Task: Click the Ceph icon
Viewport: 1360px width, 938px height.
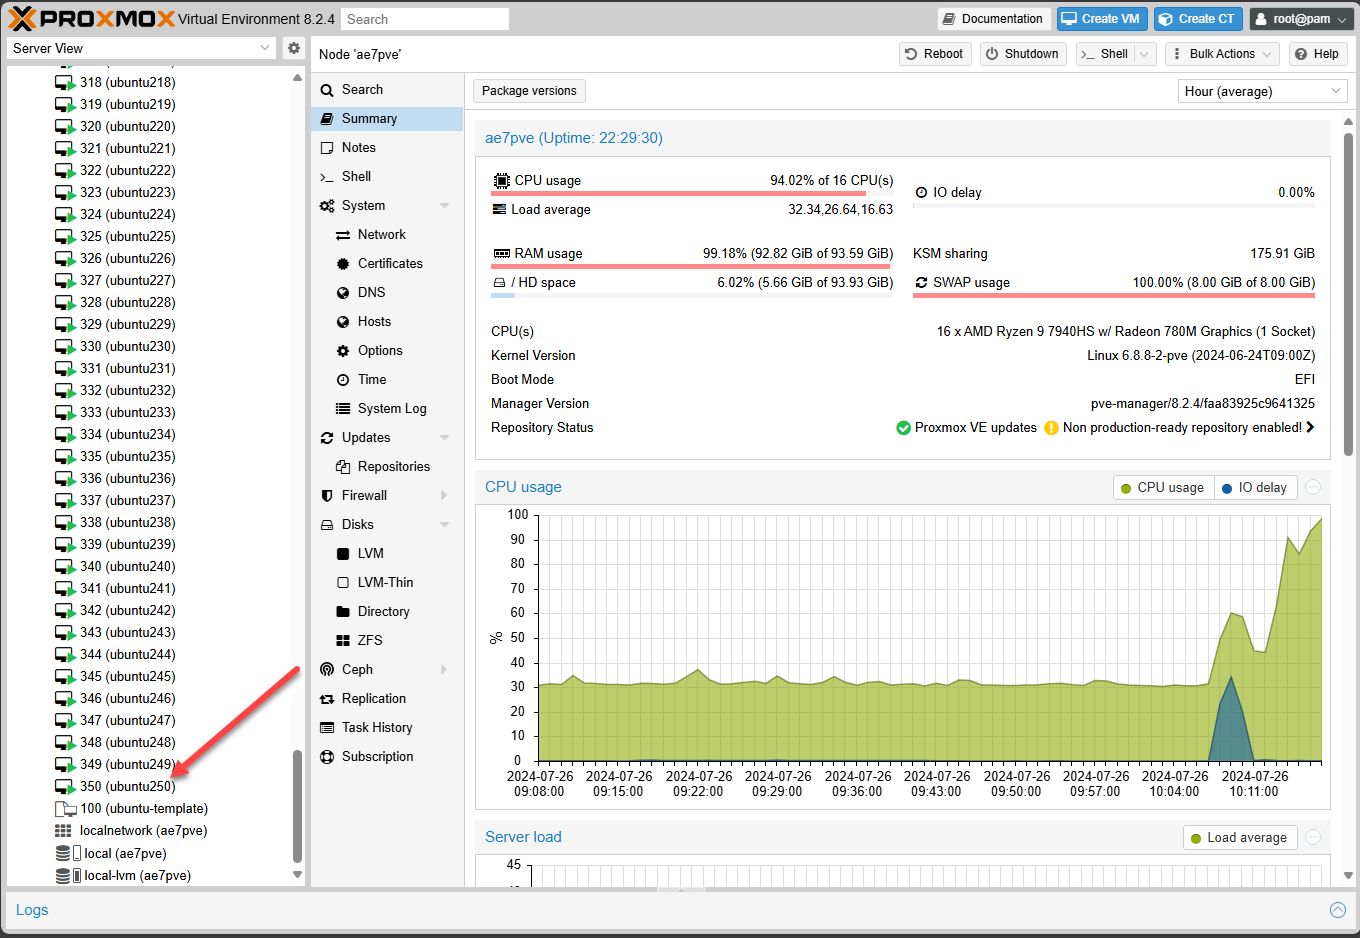Action: [327, 670]
